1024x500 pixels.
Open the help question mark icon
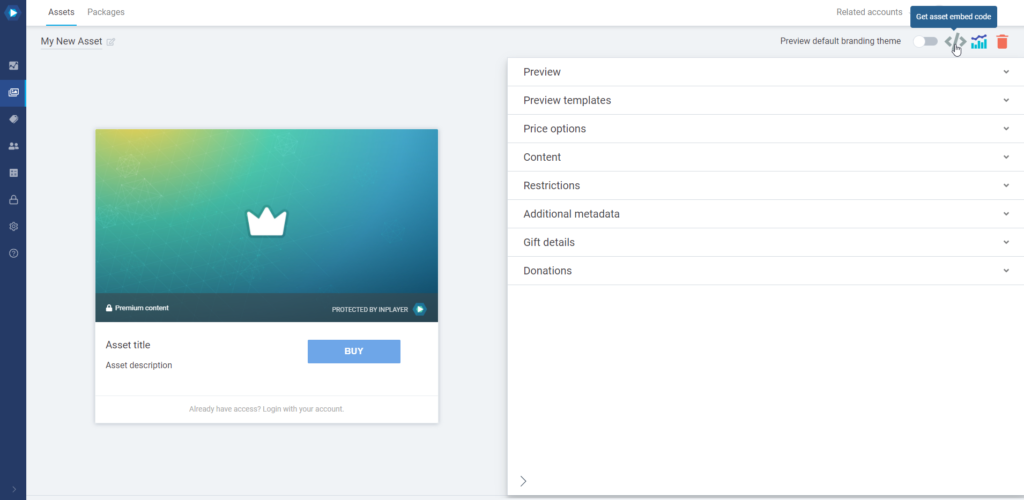click(13, 253)
